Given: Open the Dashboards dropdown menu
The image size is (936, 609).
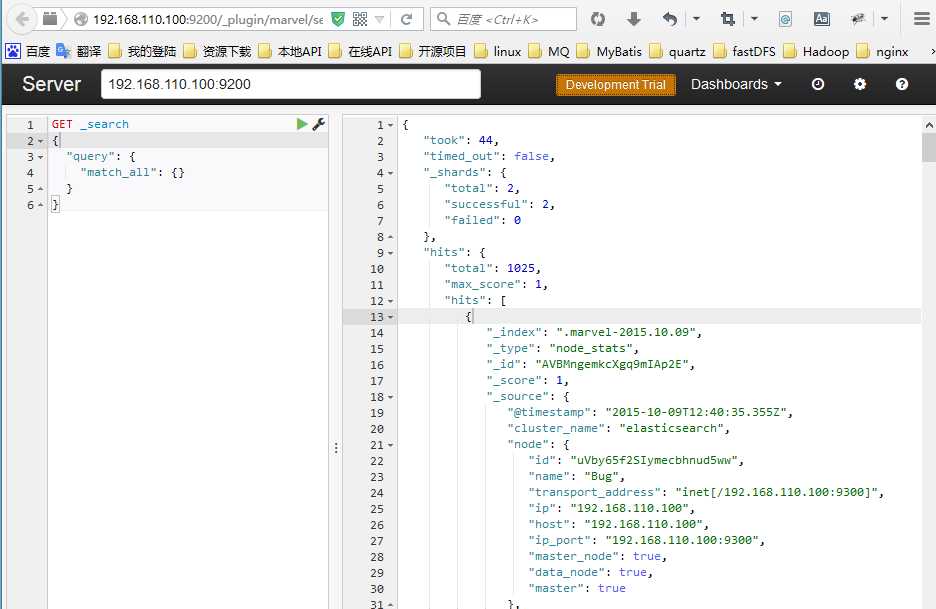Looking at the screenshot, I should coord(736,84).
